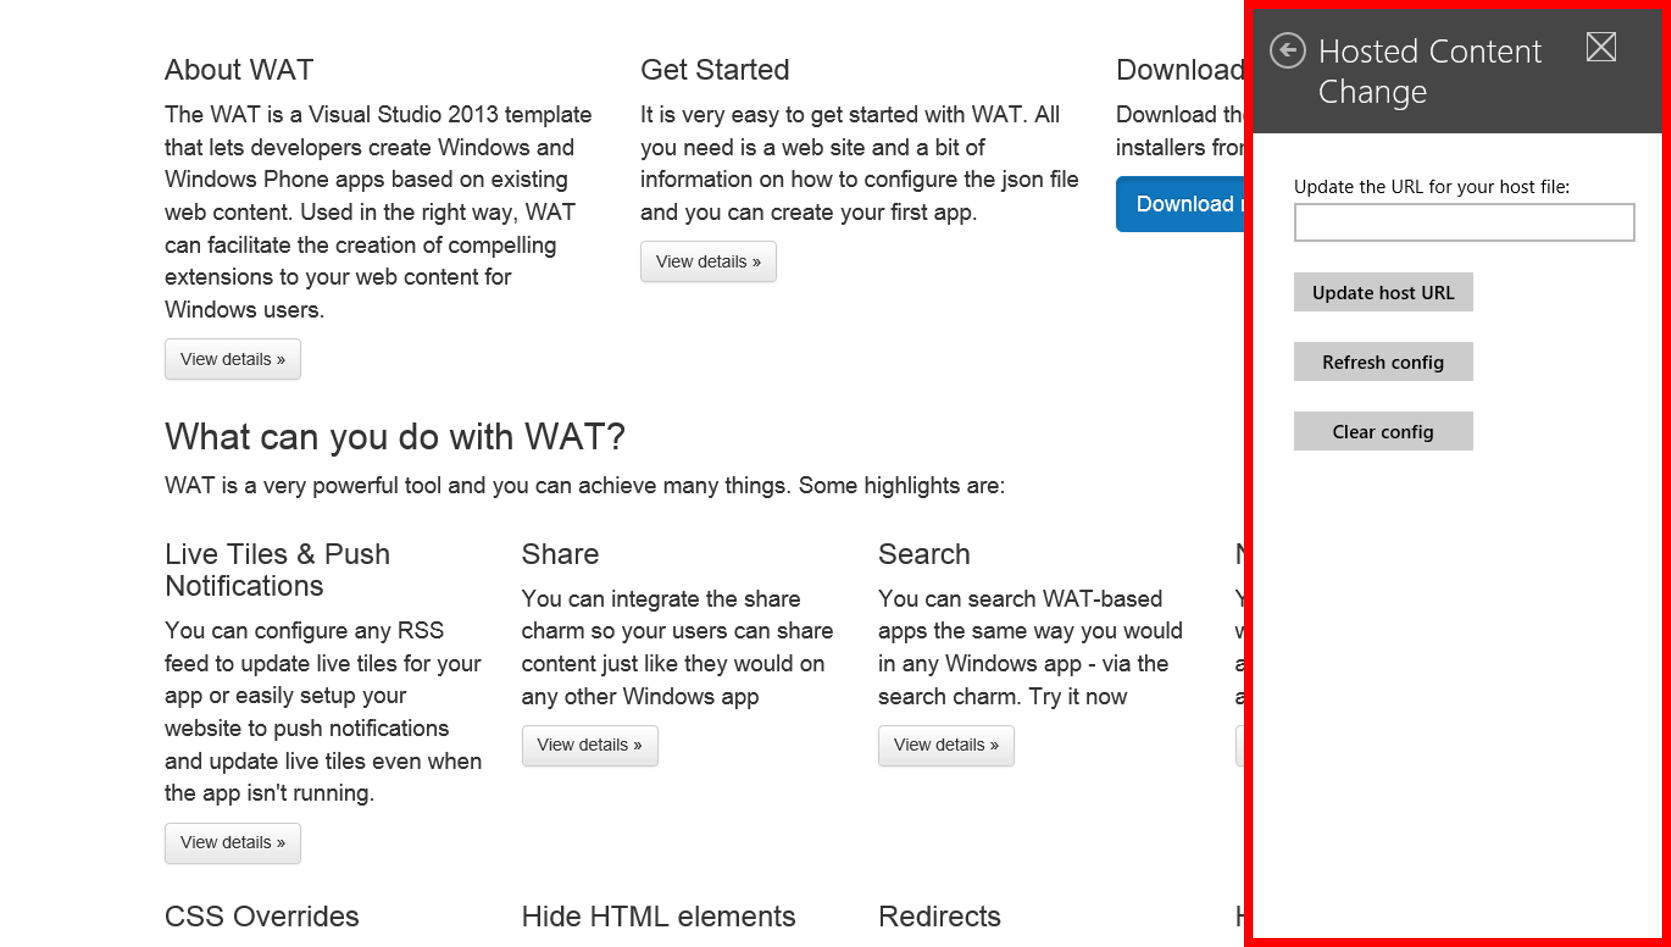Screen dimensions: 1671x947
Task: Open View details under About WAT
Action: tap(233, 359)
